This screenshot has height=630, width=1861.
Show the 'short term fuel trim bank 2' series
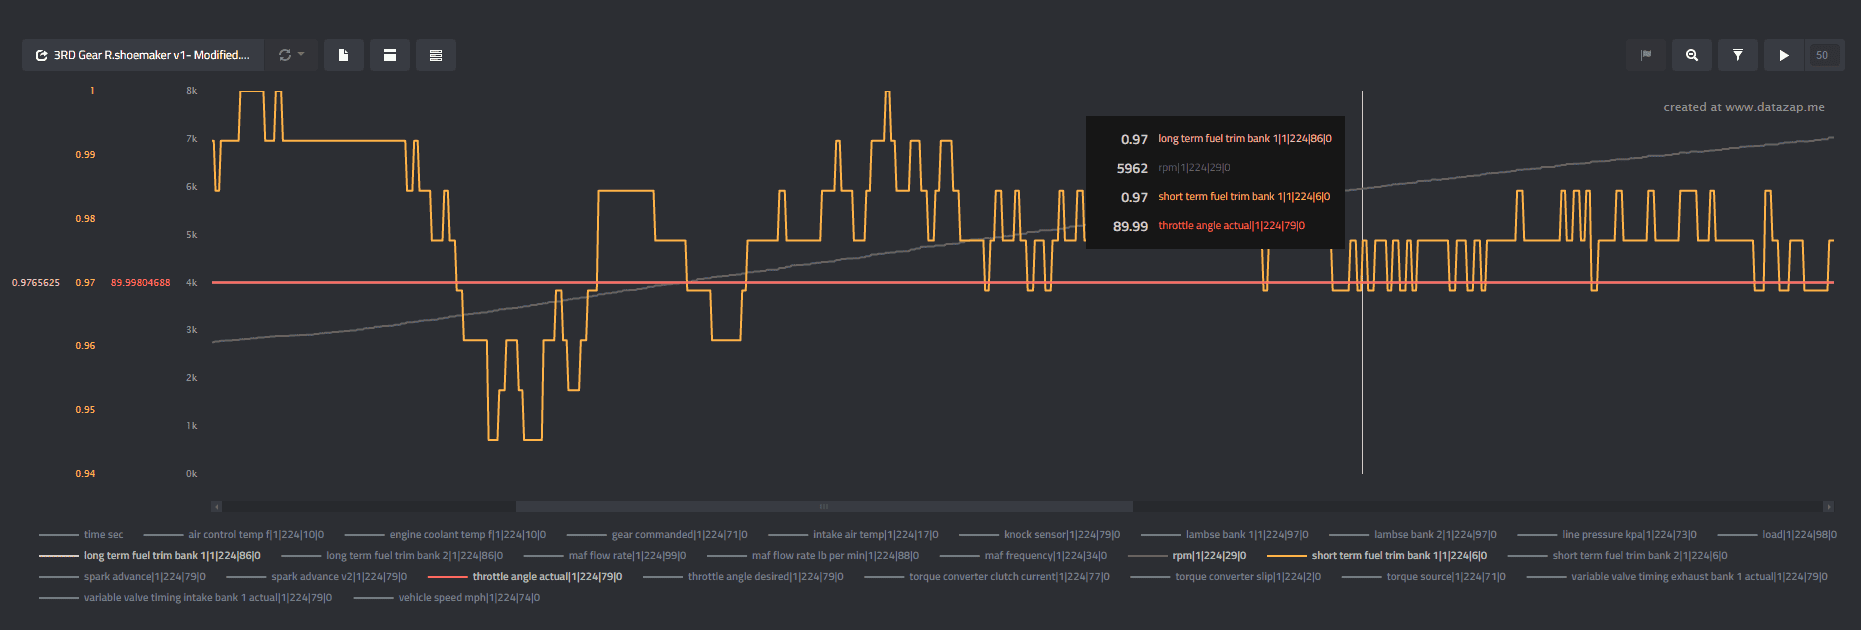[1618, 556]
